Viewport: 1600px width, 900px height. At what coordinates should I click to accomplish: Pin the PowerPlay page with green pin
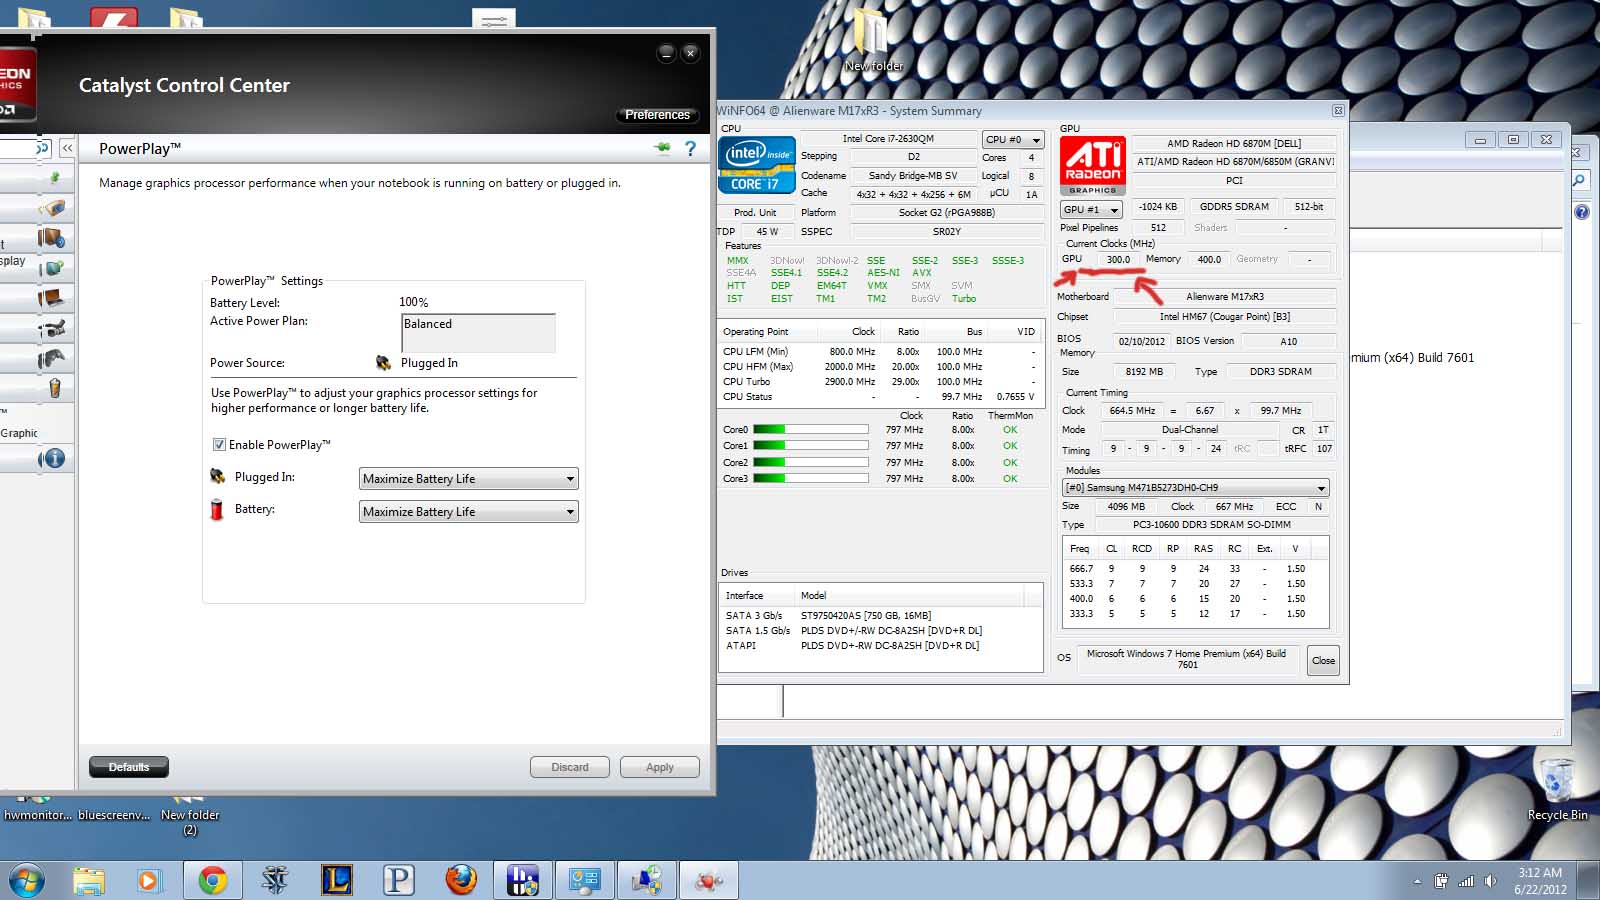coord(662,148)
